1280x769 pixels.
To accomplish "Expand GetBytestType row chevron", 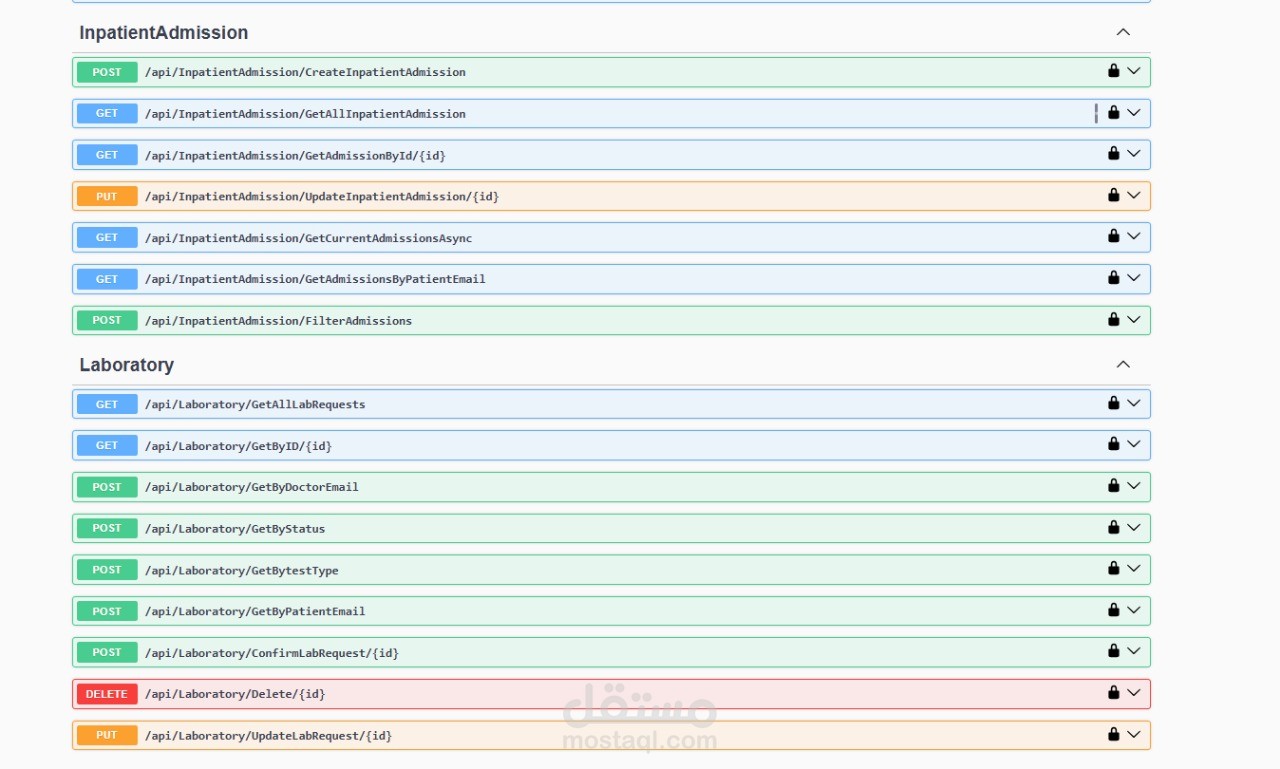I will pos(1134,569).
